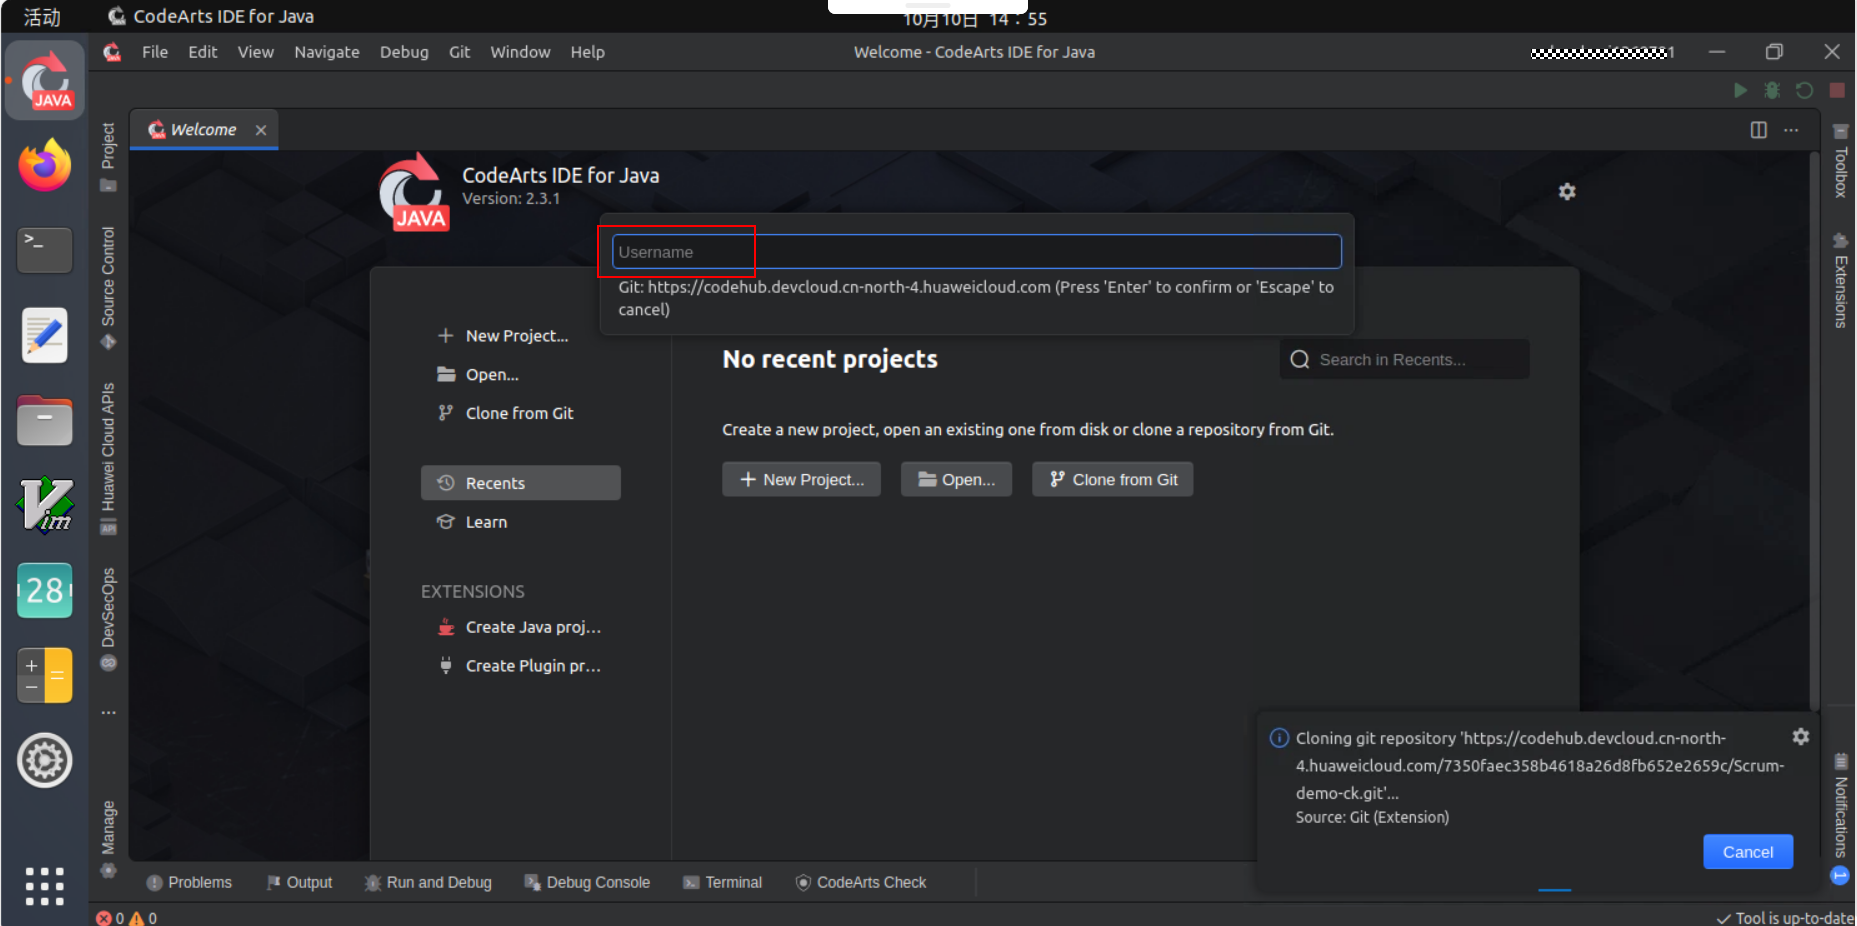The width and height of the screenshot is (1857, 926).
Task: Select Recents in the Welcome navigation
Action: pyautogui.click(x=521, y=483)
